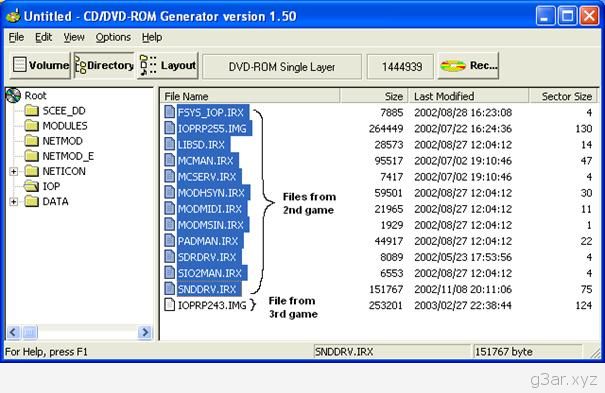Click the 264449 size value
The image size is (605, 393).
tap(386, 128)
